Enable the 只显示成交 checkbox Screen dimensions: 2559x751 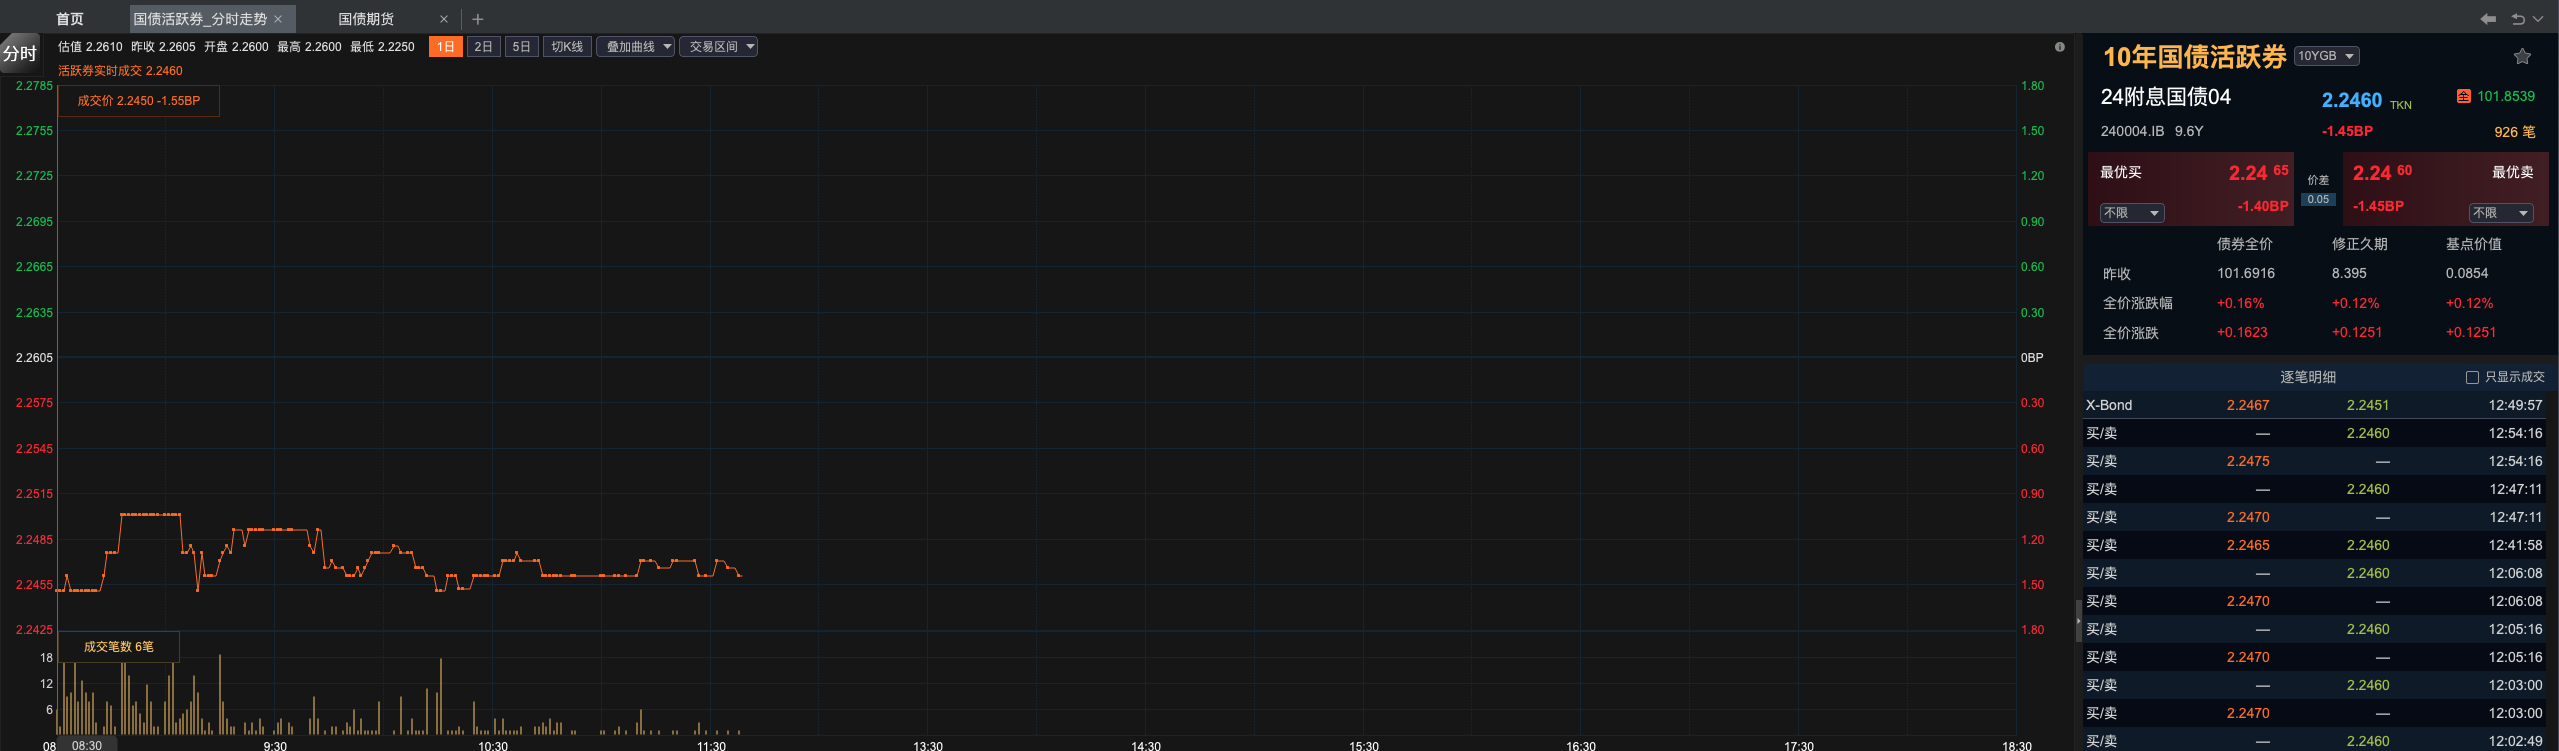pyautogui.click(x=2472, y=378)
